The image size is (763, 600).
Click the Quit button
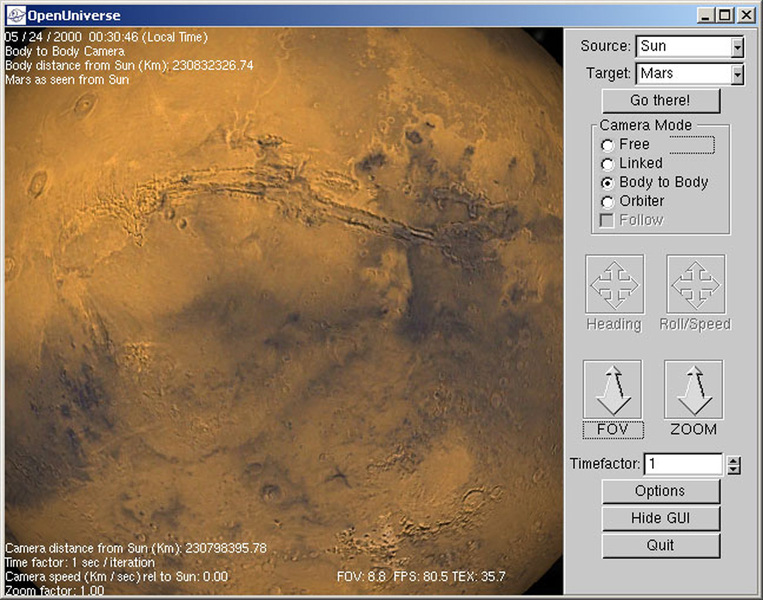coord(661,545)
